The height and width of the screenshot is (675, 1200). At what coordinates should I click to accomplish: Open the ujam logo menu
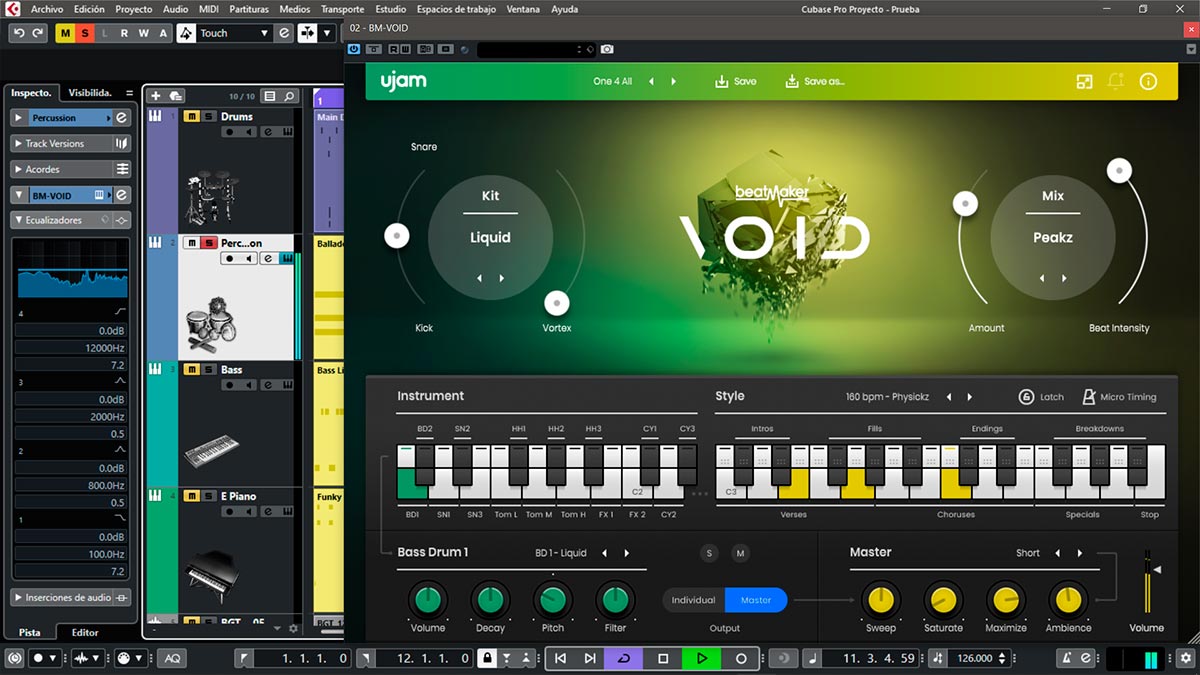click(403, 81)
